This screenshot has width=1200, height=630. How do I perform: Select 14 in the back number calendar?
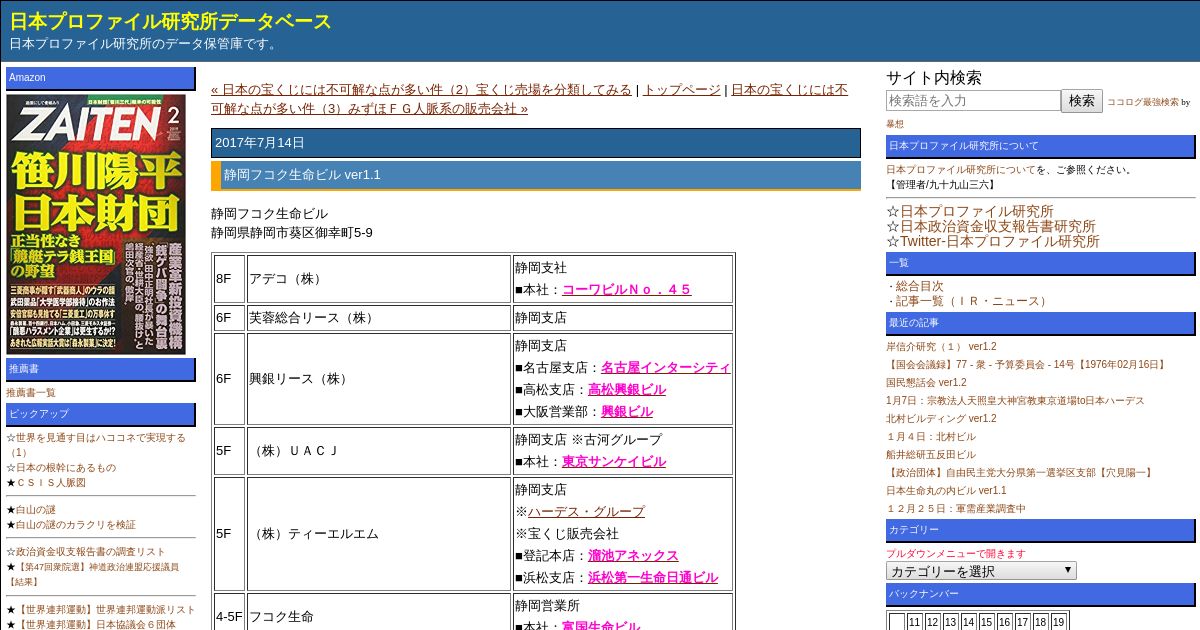tap(969, 622)
